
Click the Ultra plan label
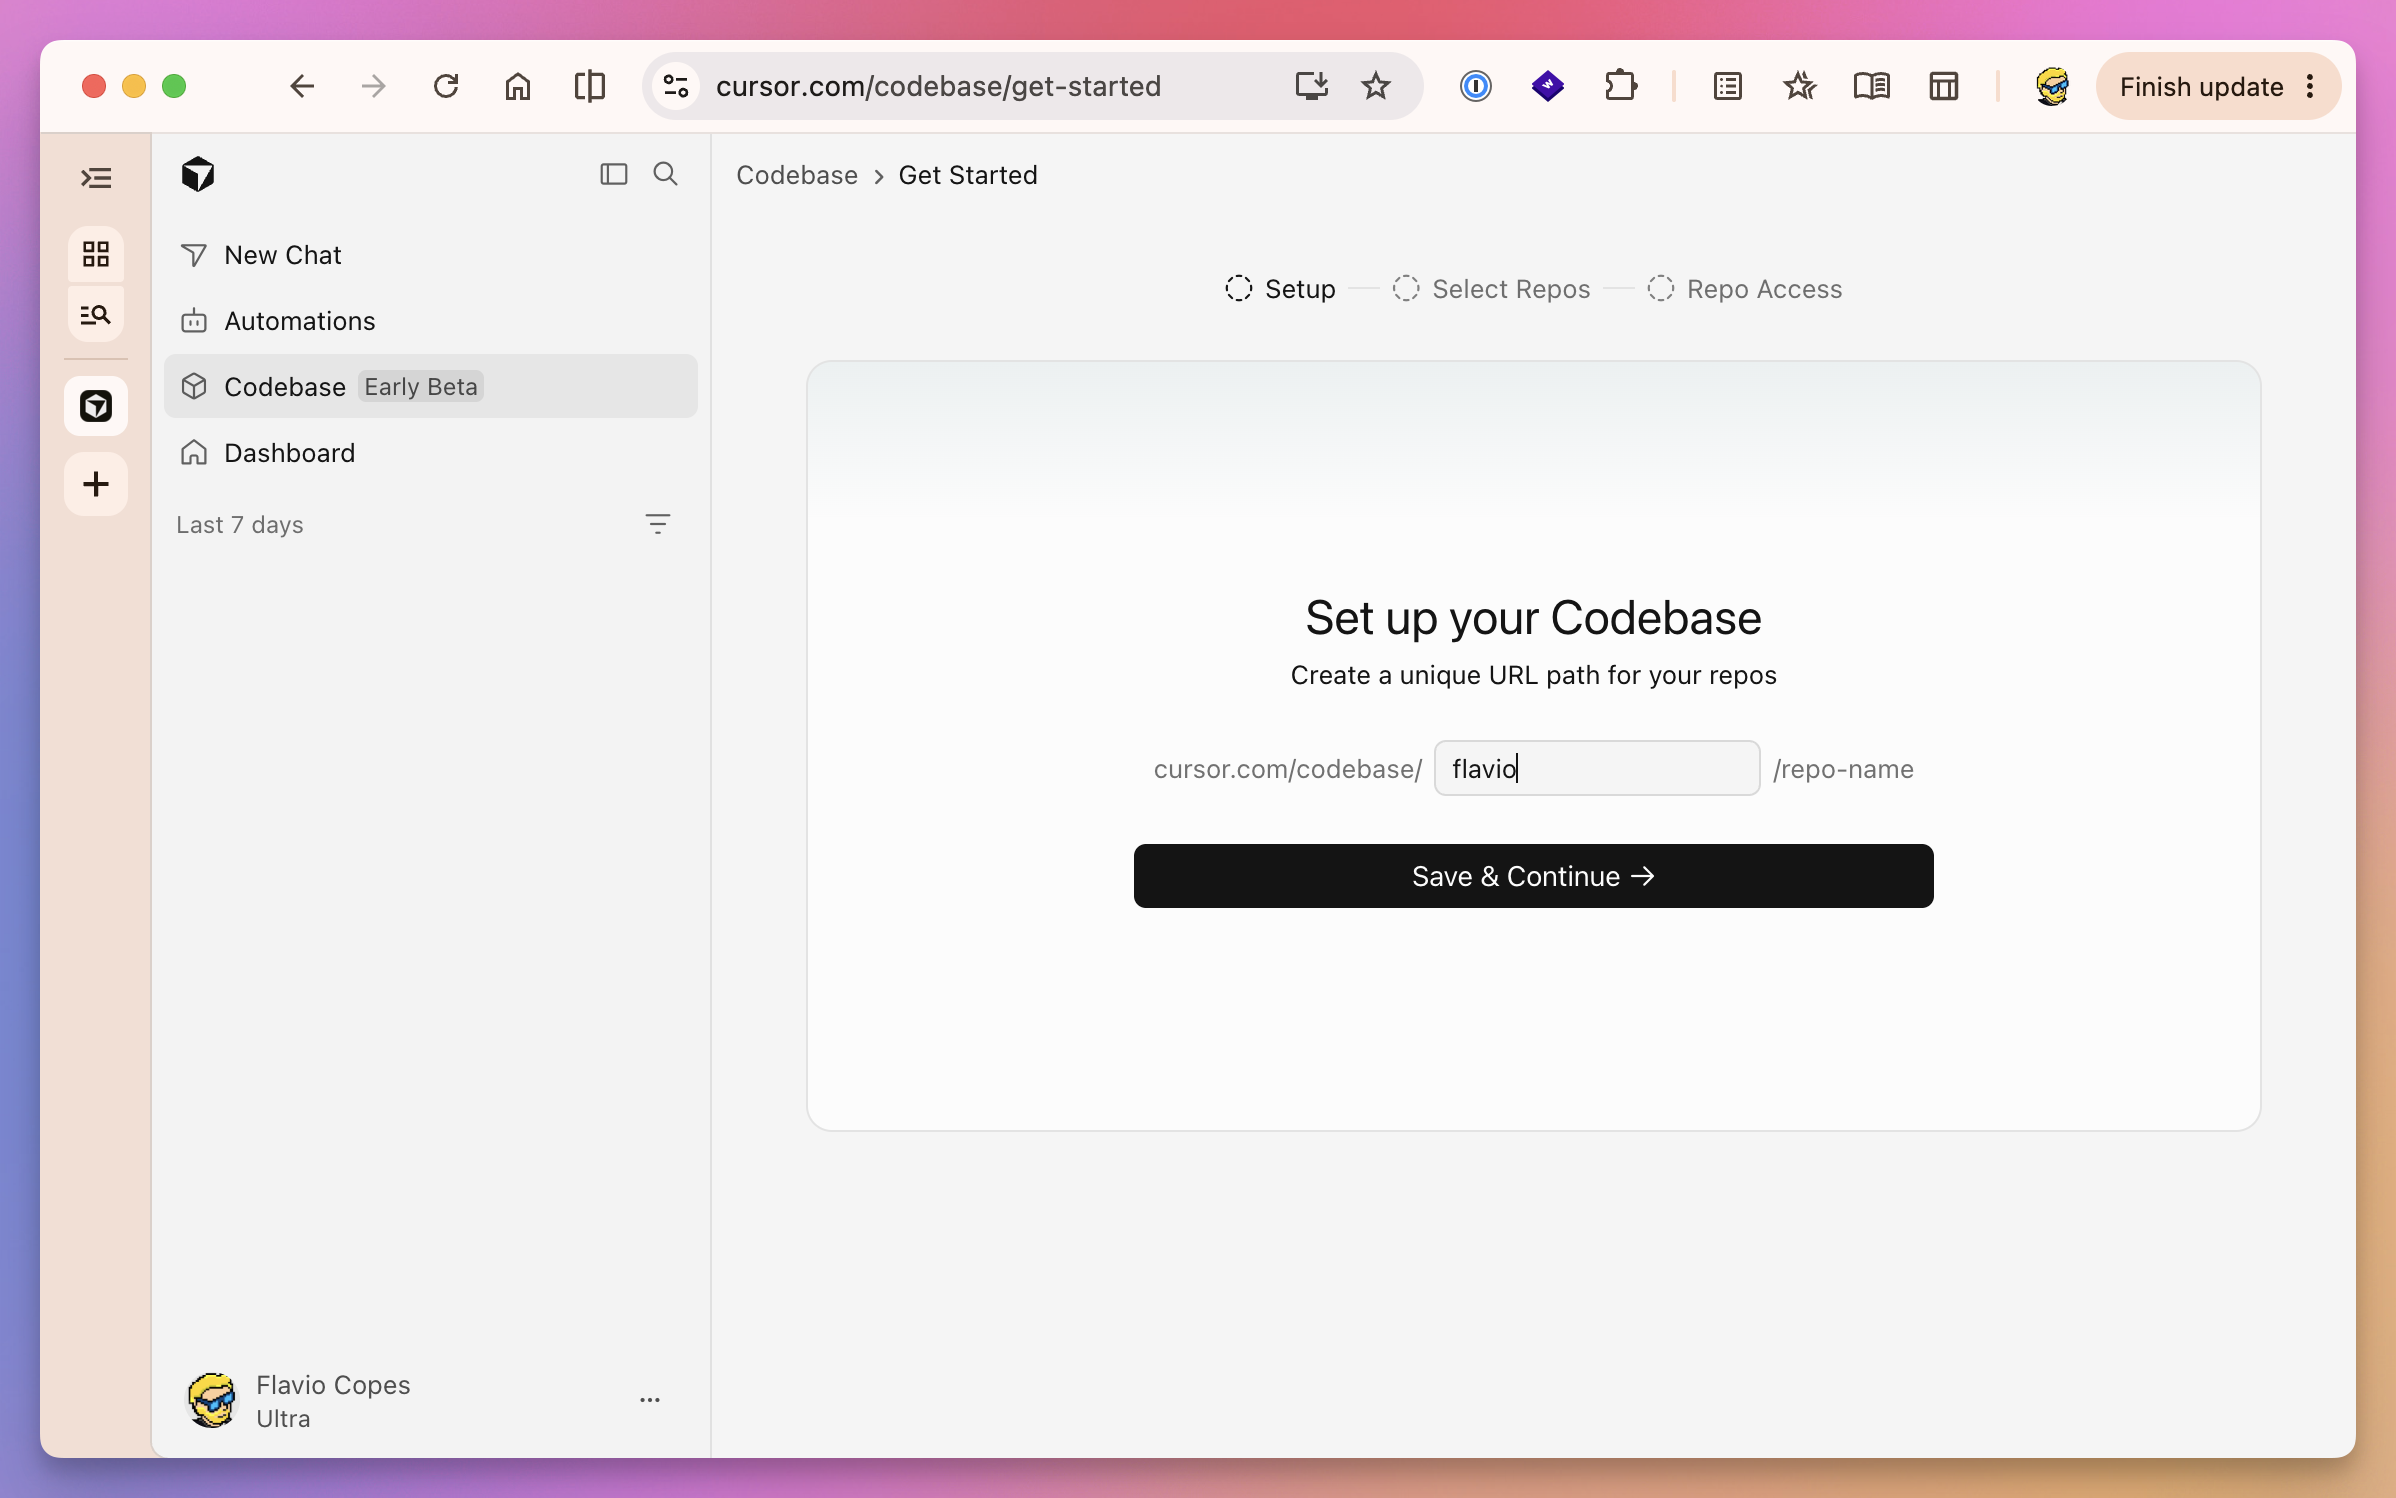coord(283,1419)
